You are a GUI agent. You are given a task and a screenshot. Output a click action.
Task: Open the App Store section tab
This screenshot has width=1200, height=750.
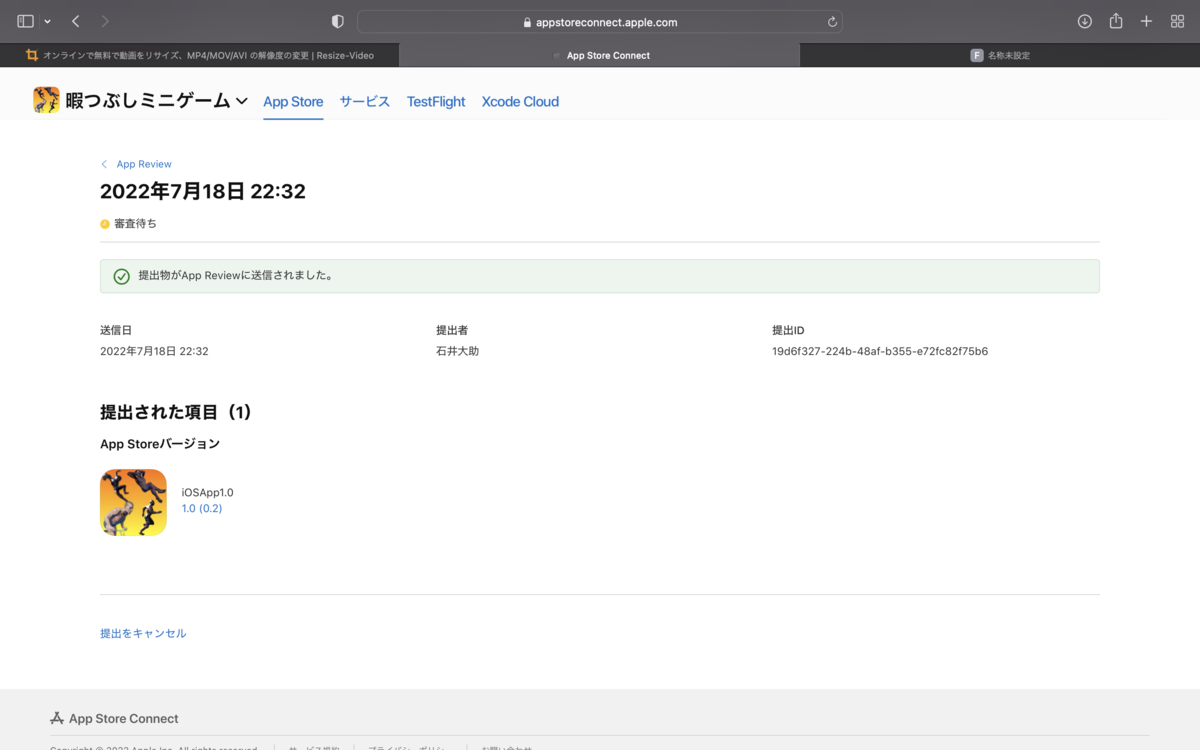coord(293,101)
